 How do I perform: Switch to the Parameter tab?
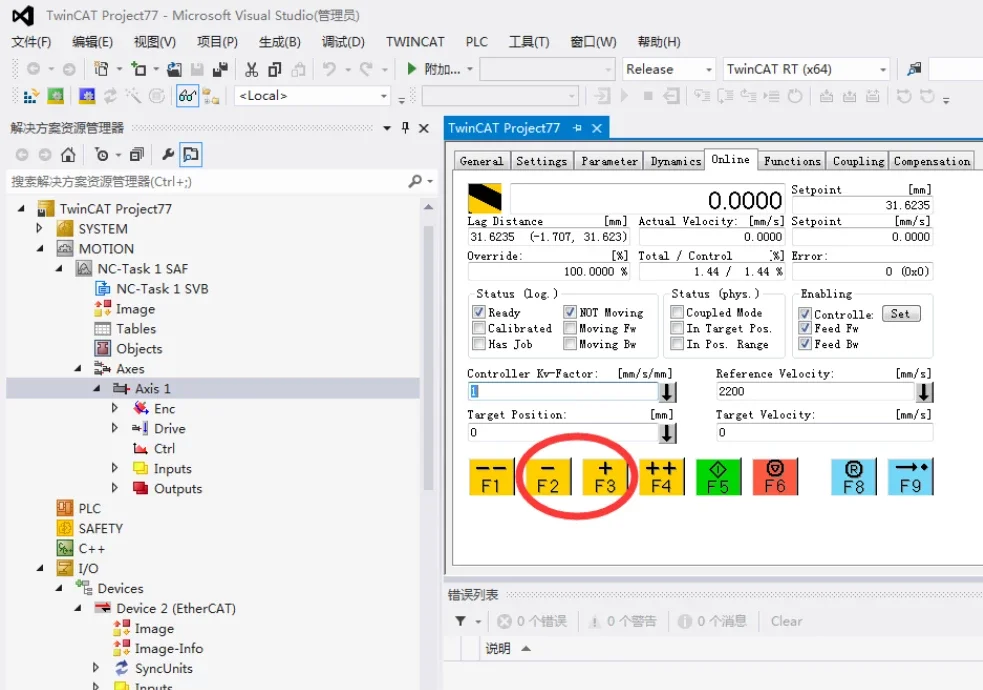[x=609, y=161]
